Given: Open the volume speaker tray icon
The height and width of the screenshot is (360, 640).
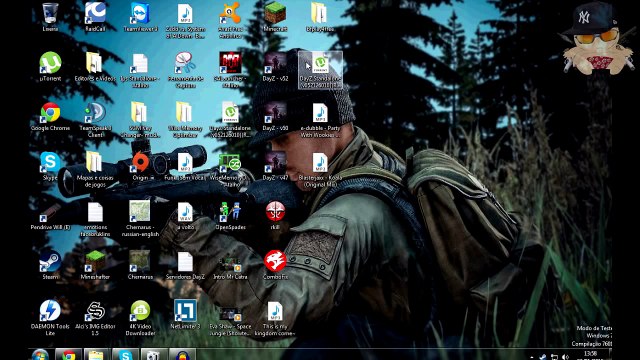Looking at the screenshot, I should pyautogui.click(x=566, y=357).
